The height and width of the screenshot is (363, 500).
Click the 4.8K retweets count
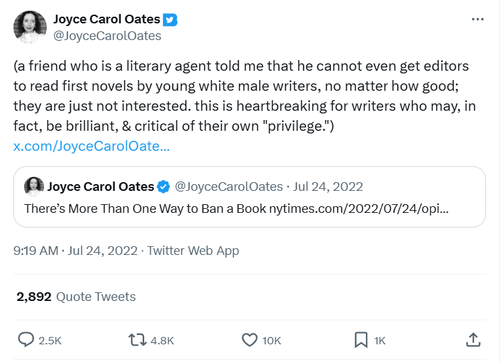tap(162, 341)
